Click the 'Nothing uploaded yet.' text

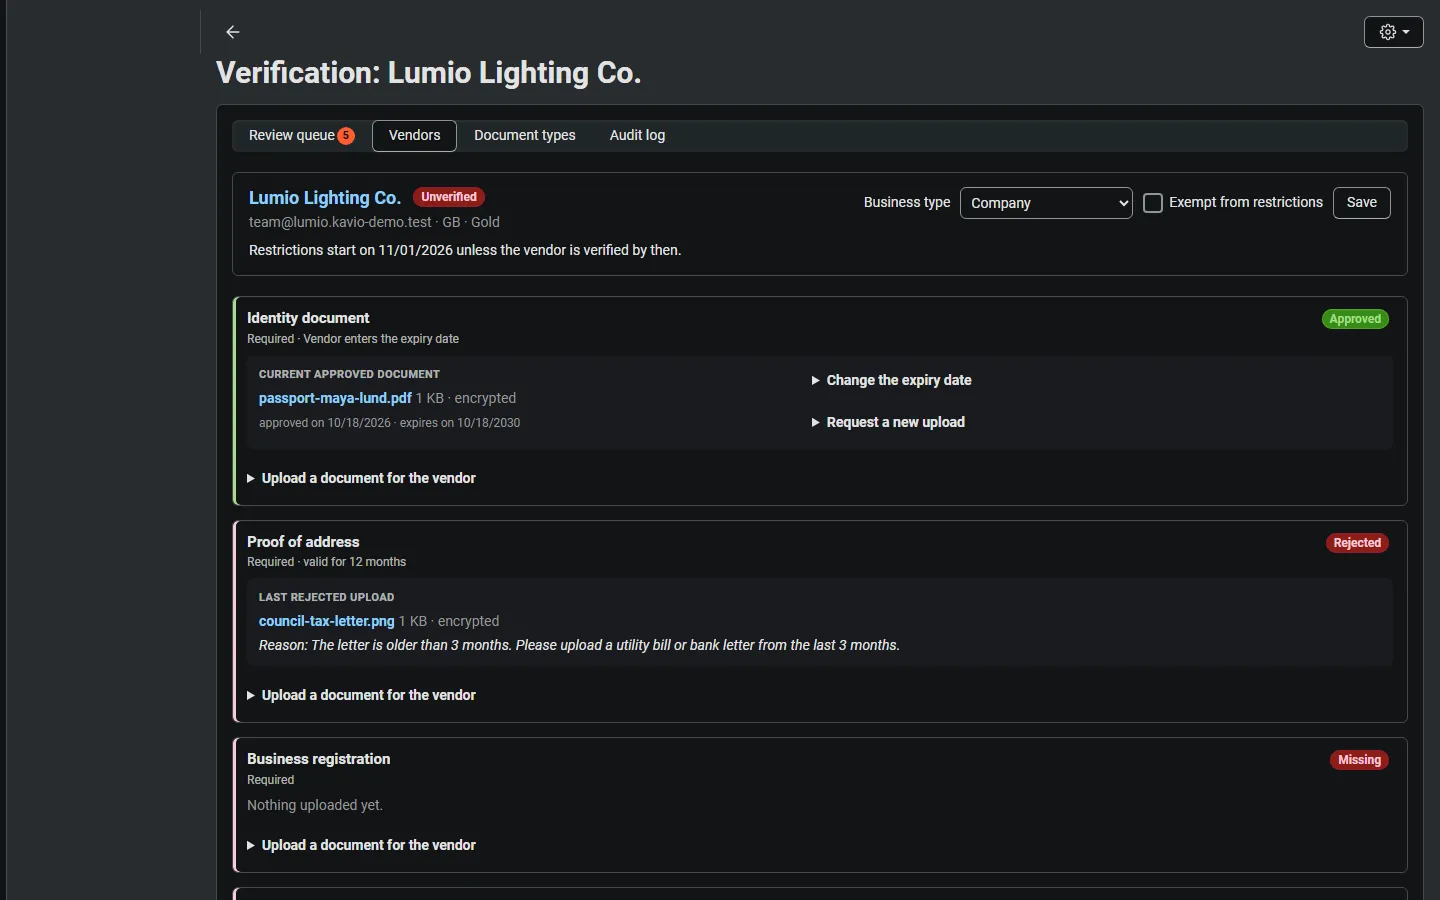click(315, 805)
